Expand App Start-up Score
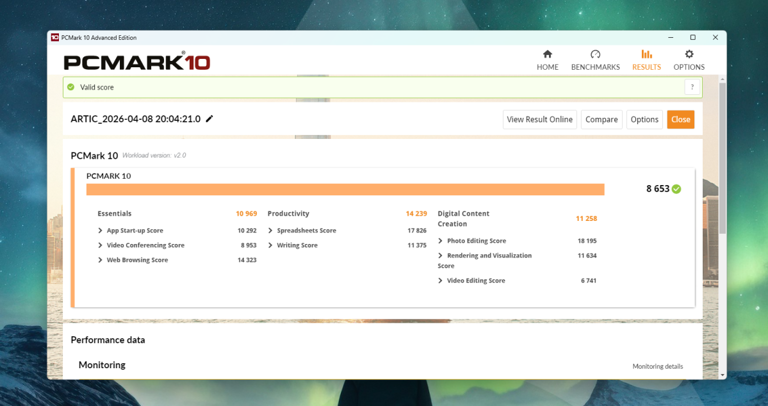This screenshot has width=768, height=406. click(x=100, y=231)
